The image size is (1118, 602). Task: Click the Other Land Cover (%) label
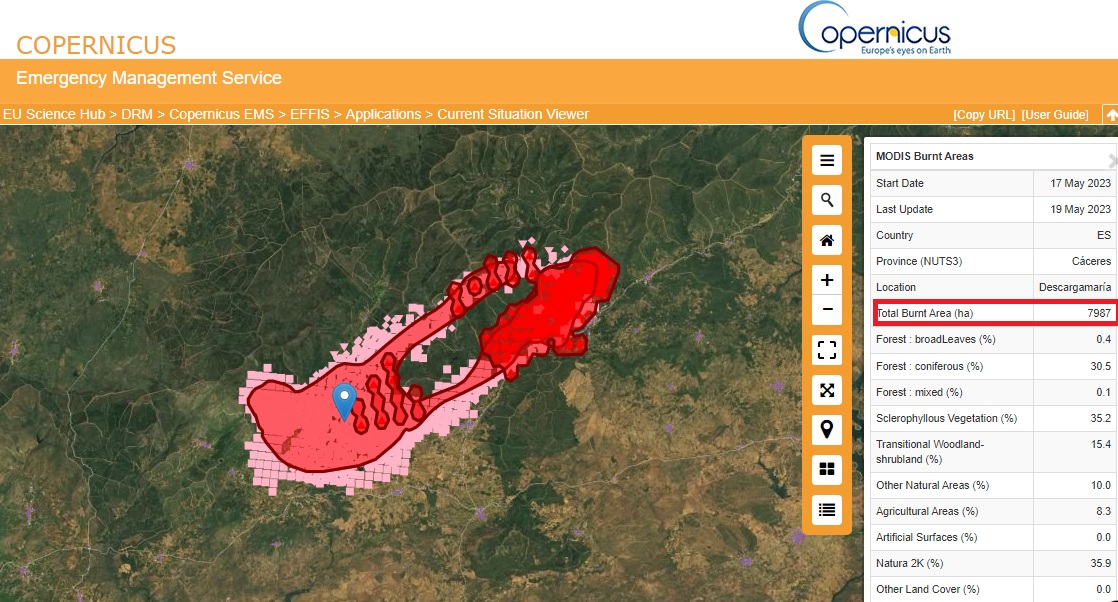click(x=928, y=589)
